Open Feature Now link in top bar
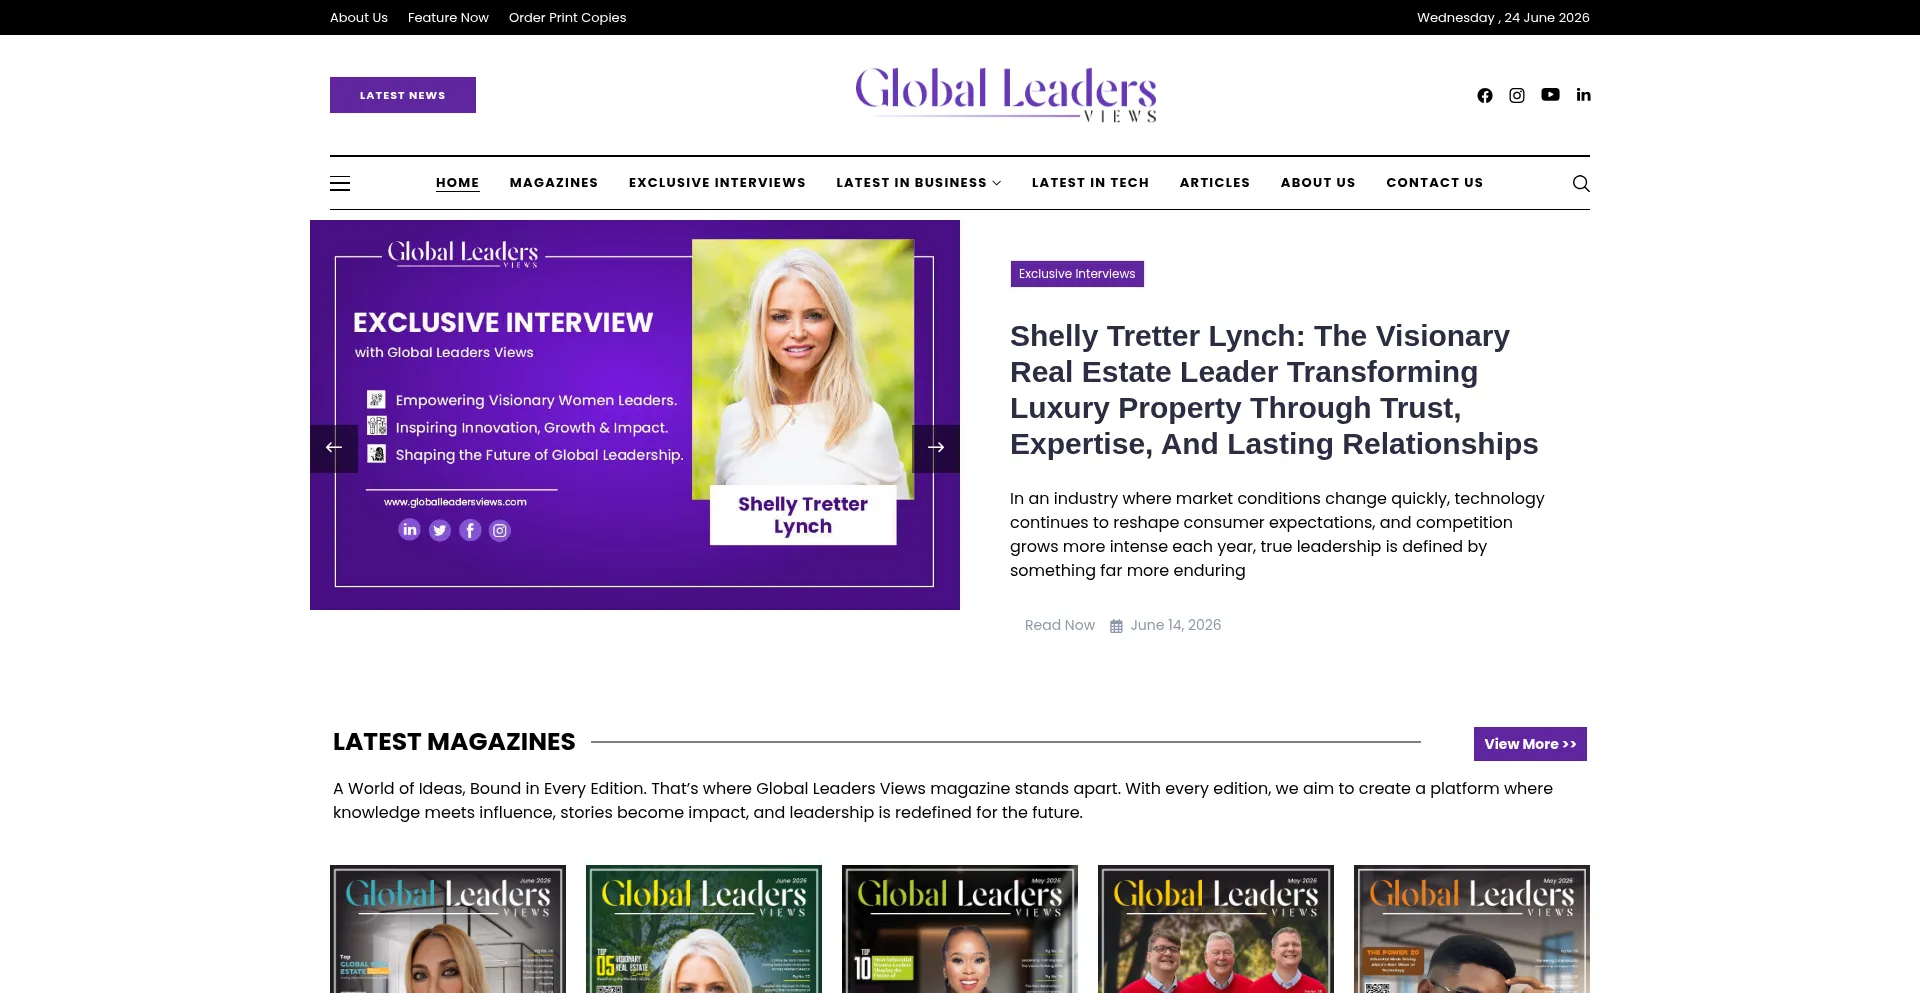Image resolution: width=1920 pixels, height=993 pixels. click(448, 18)
